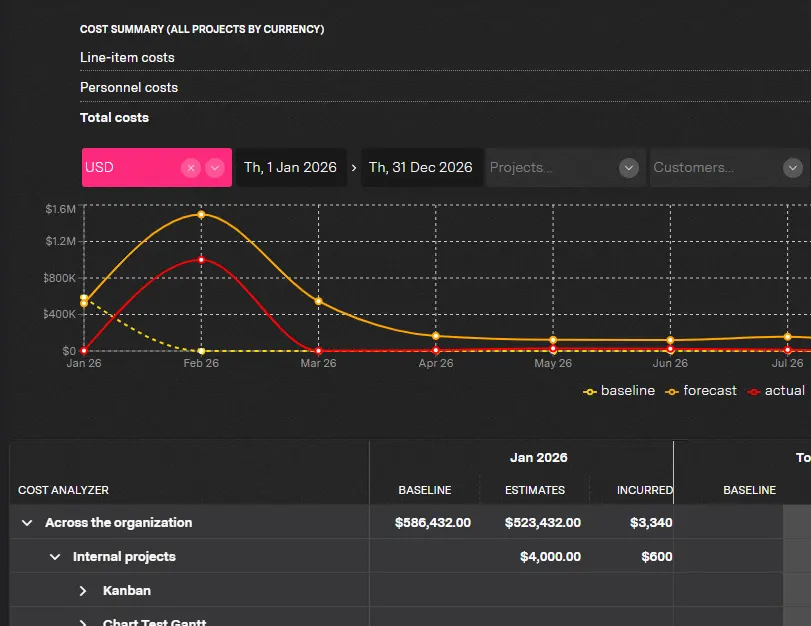The image size is (811, 626).
Task: Open the Personnel costs row
Action: [x=445, y=87]
